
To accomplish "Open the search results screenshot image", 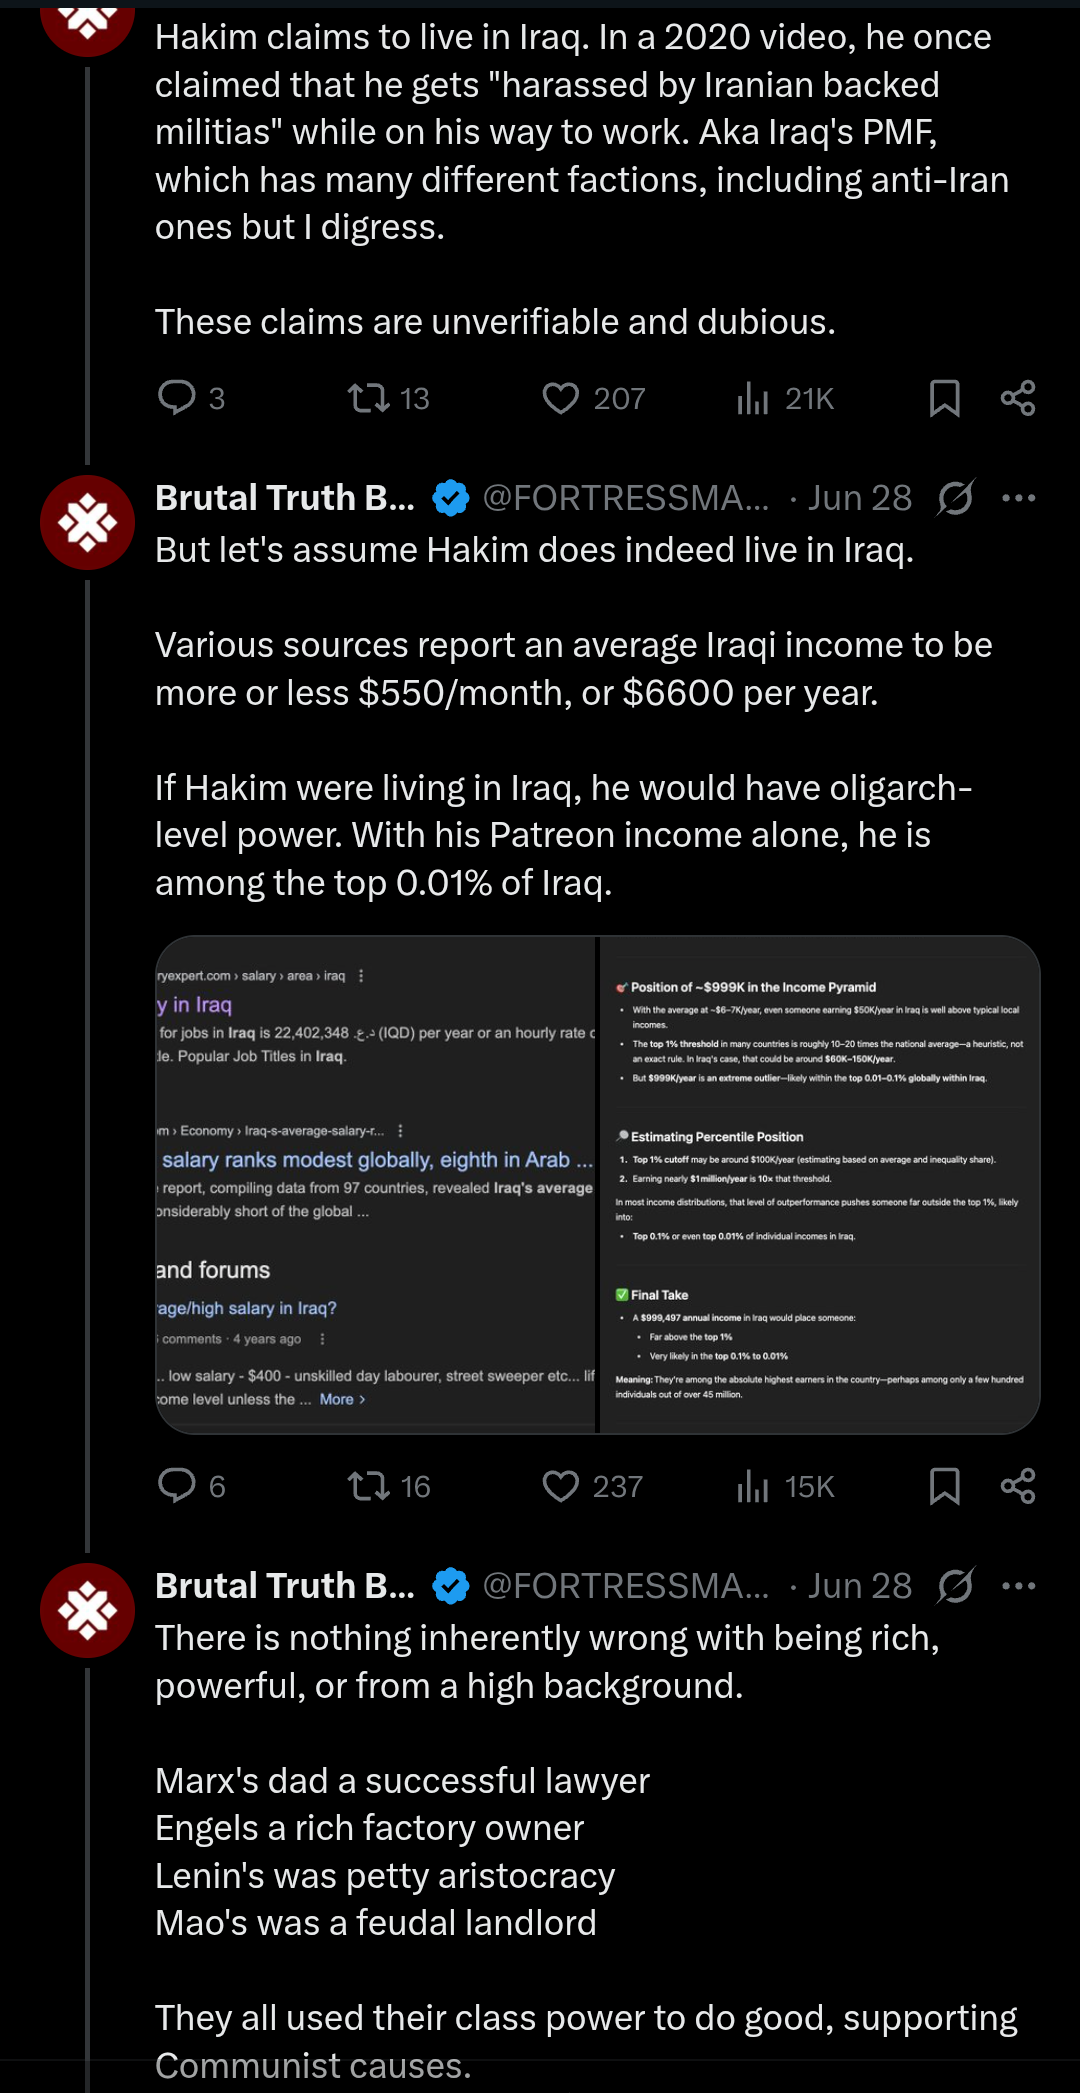I will pyautogui.click(x=376, y=1185).
